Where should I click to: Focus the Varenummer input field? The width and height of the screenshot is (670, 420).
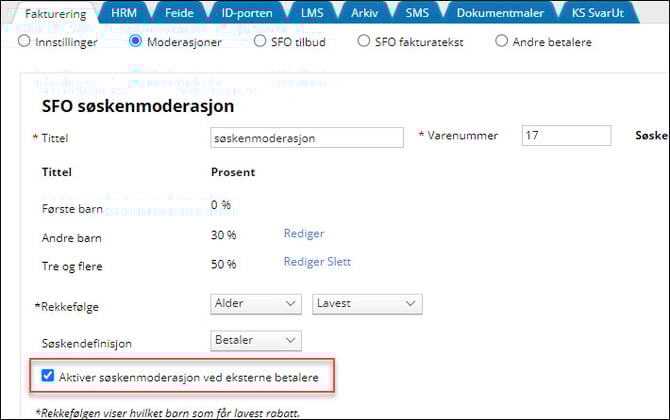pyautogui.click(x=565, y=136)
